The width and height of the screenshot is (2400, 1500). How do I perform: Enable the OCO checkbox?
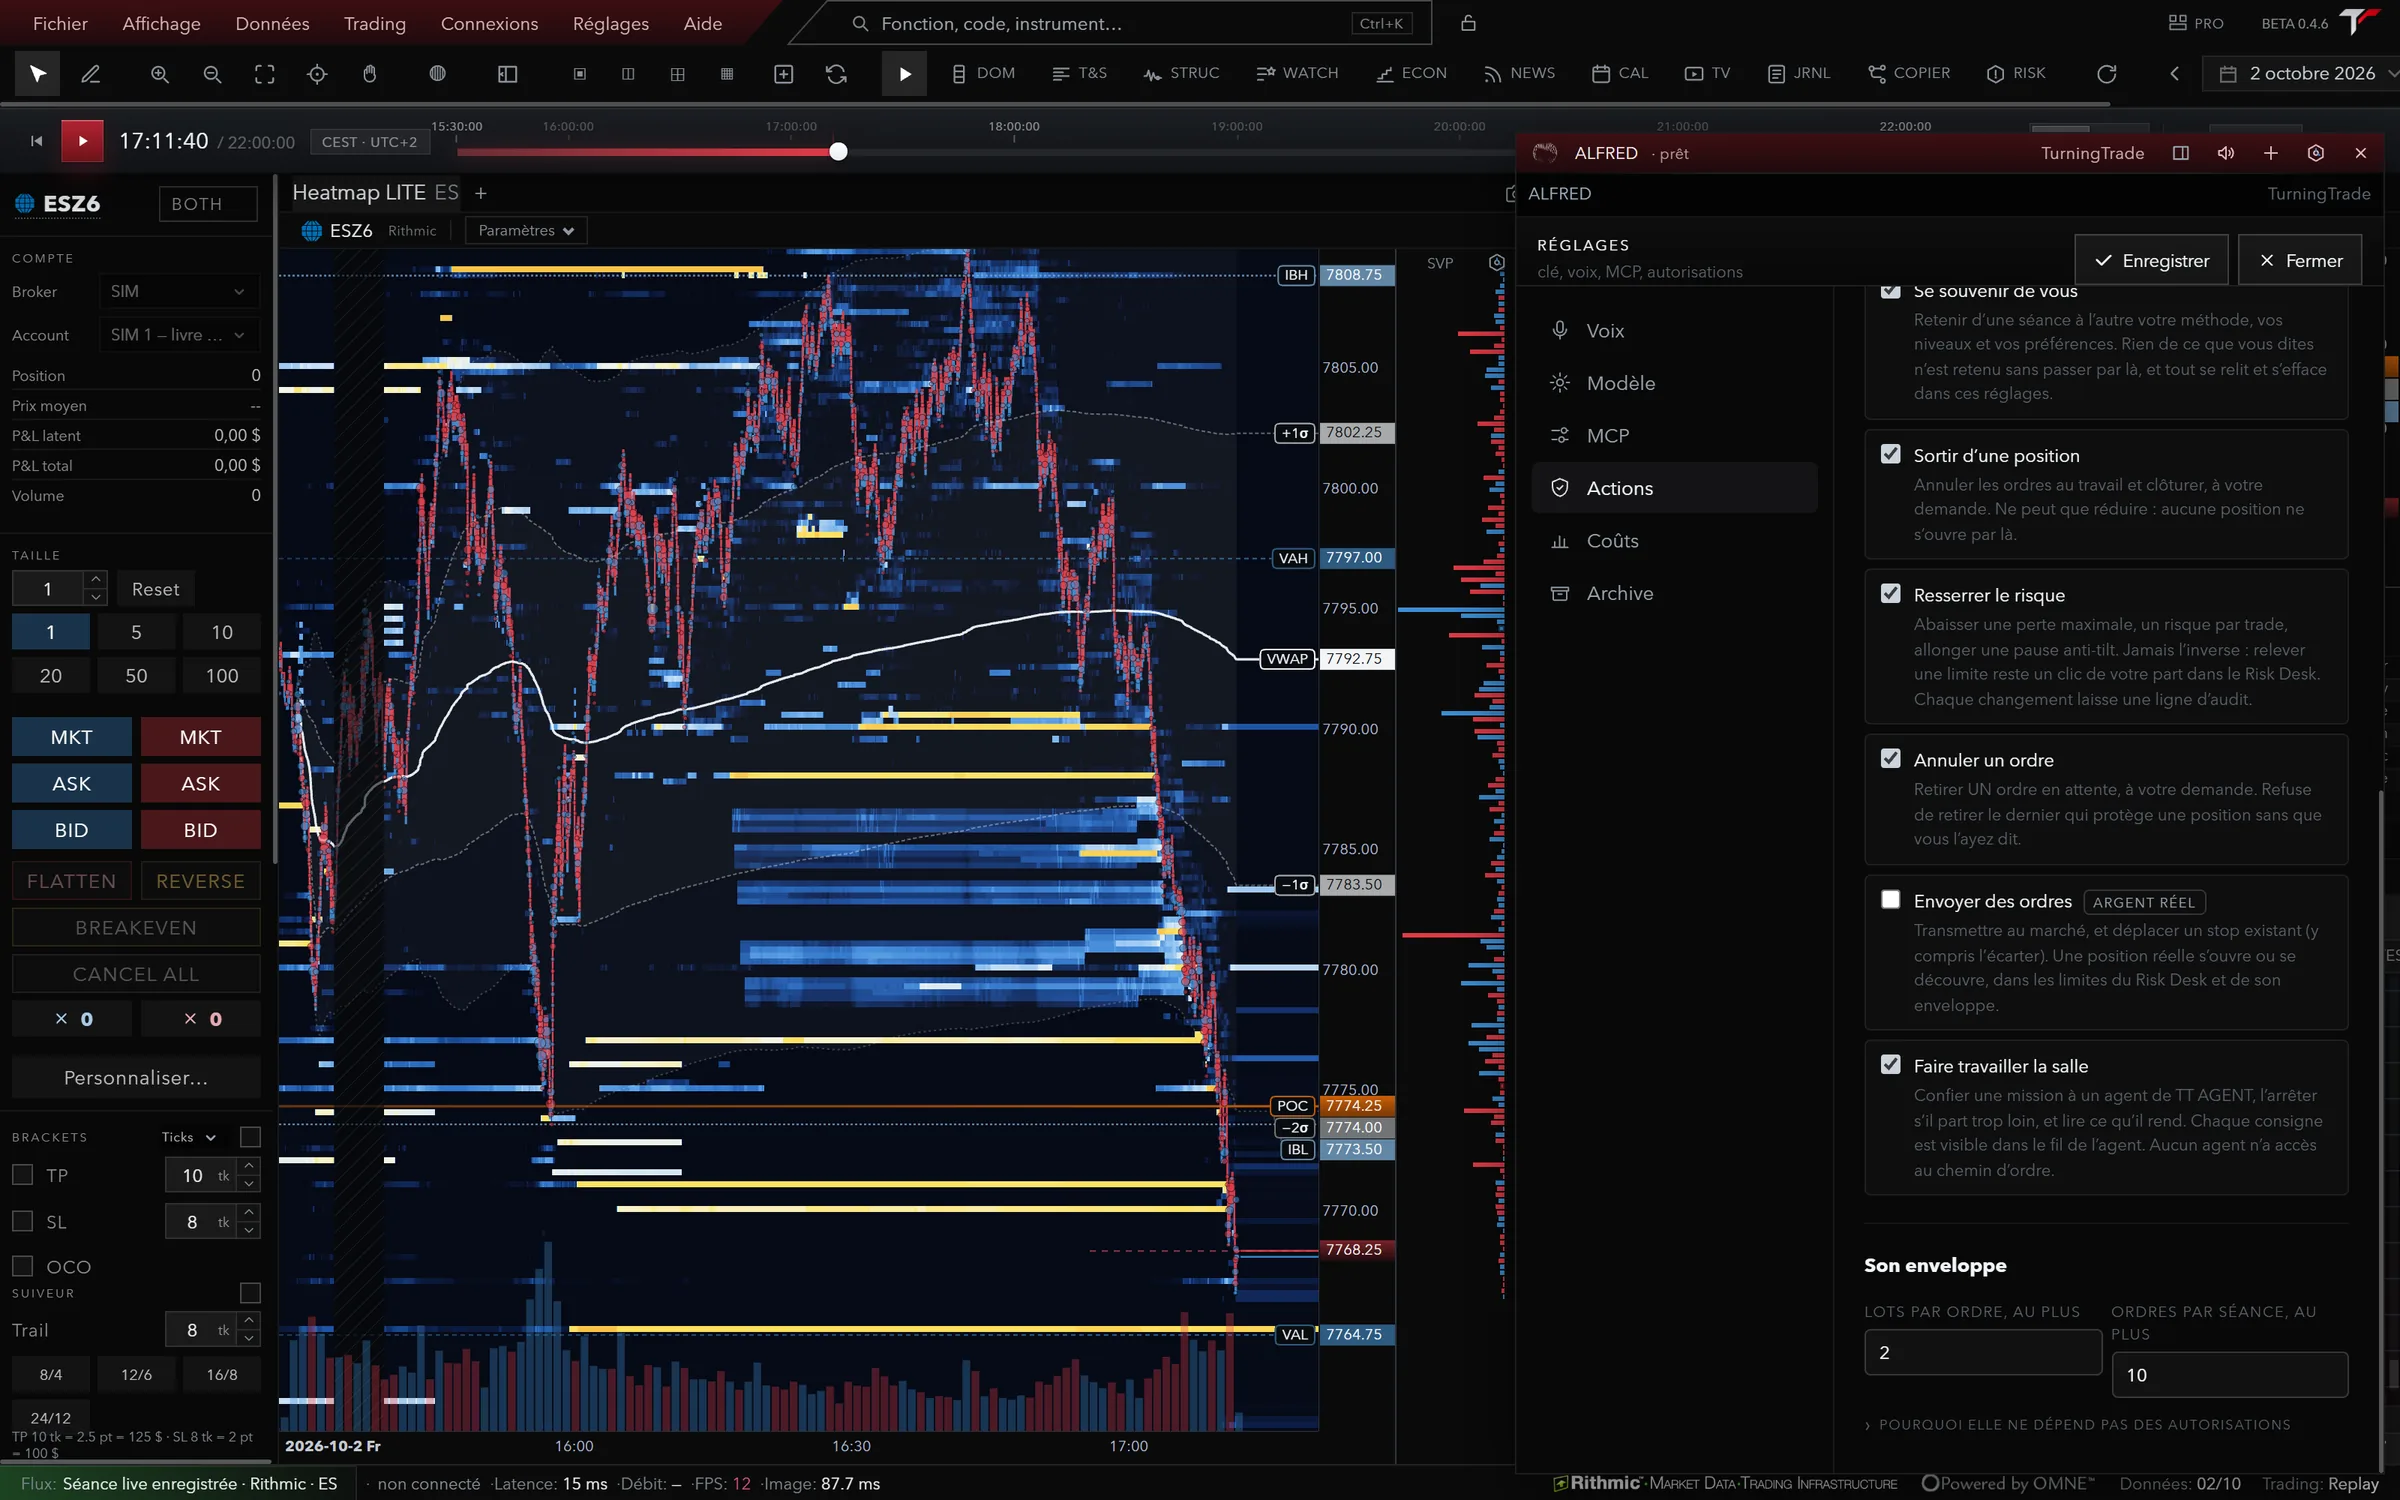coord(23,1266)
